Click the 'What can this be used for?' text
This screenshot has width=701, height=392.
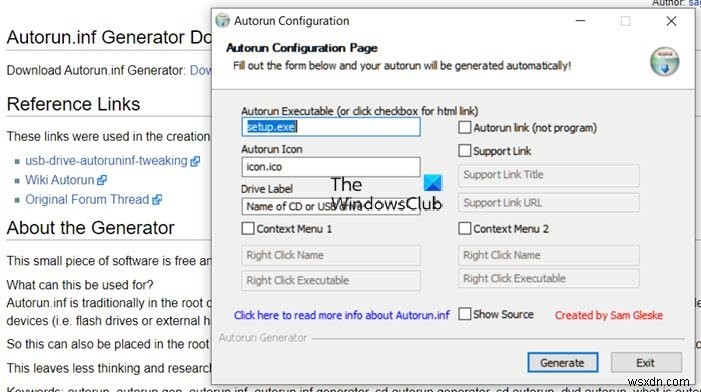[x=80, y=285]
